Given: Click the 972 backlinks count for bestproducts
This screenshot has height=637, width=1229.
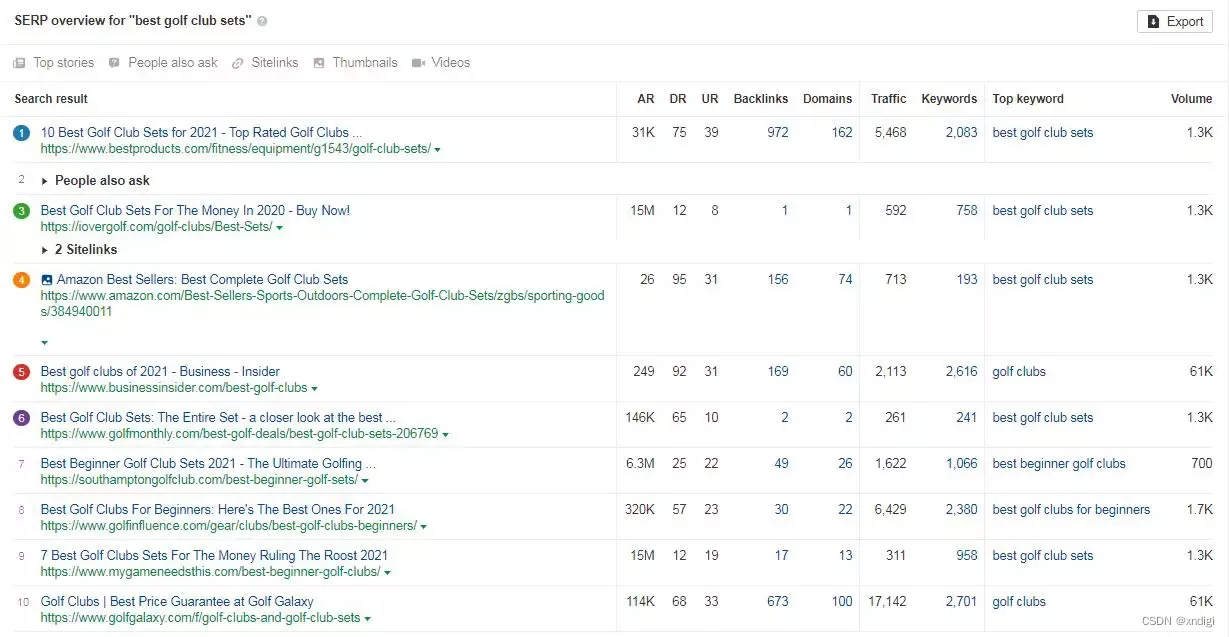Looking at the screenshot, I should (x=777, y=133).
